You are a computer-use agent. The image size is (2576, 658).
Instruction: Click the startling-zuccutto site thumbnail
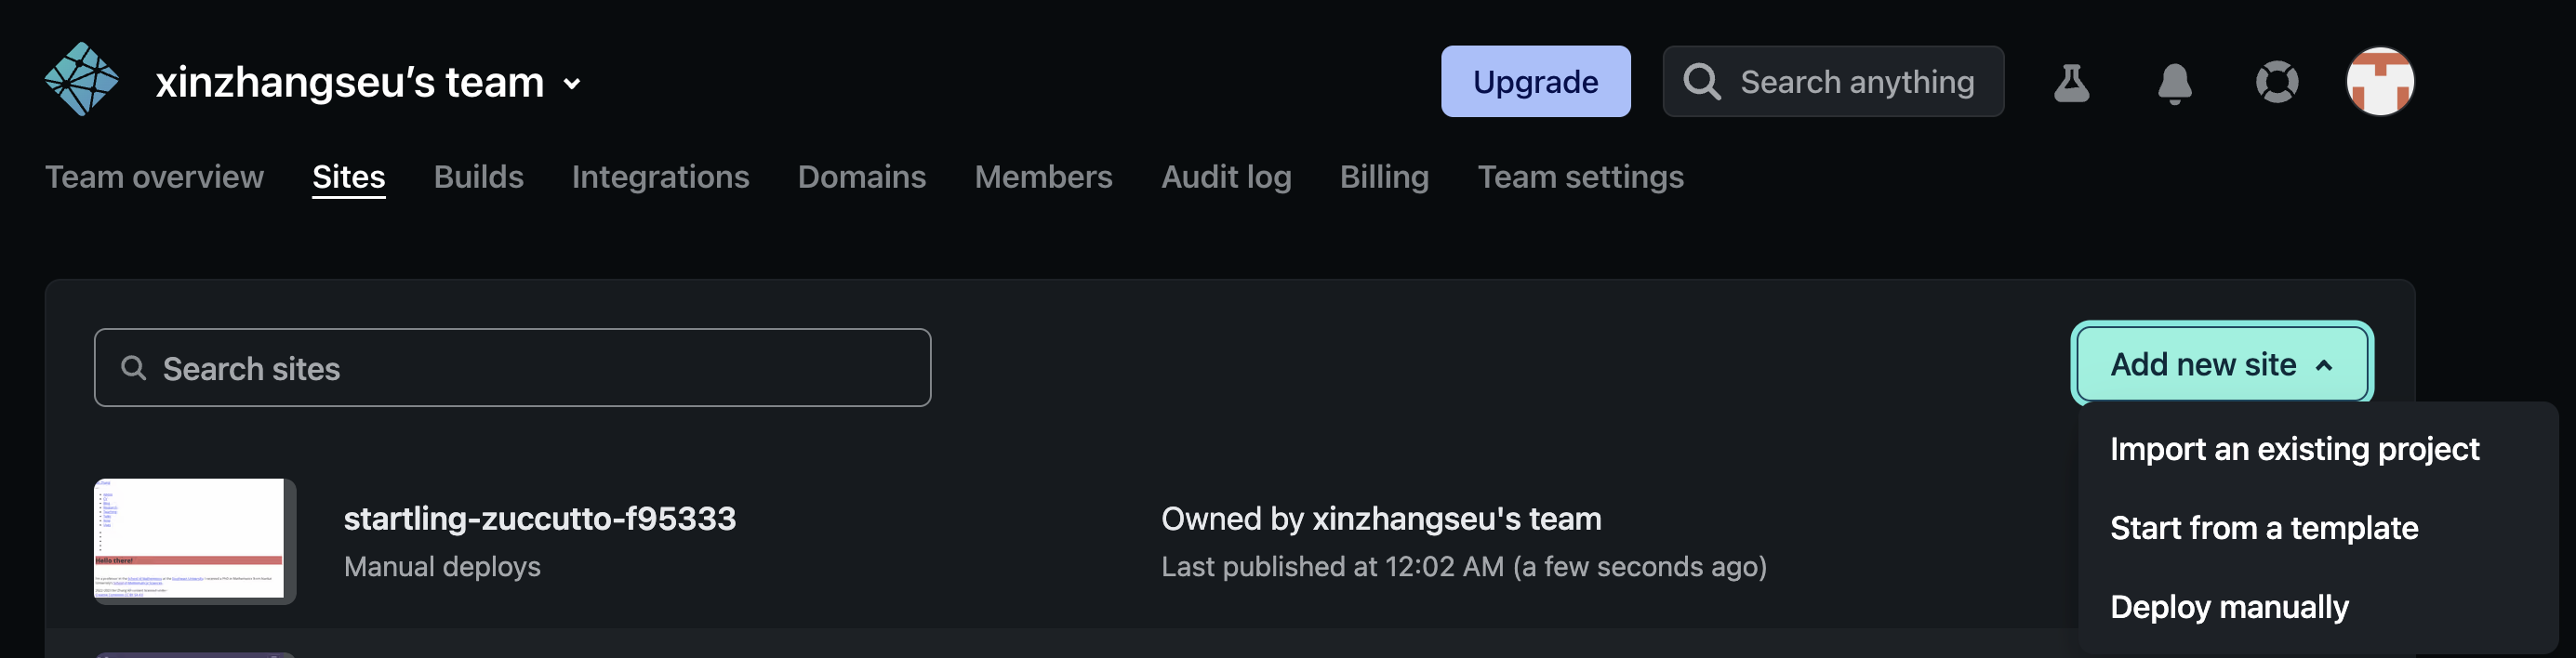[194, 540]
